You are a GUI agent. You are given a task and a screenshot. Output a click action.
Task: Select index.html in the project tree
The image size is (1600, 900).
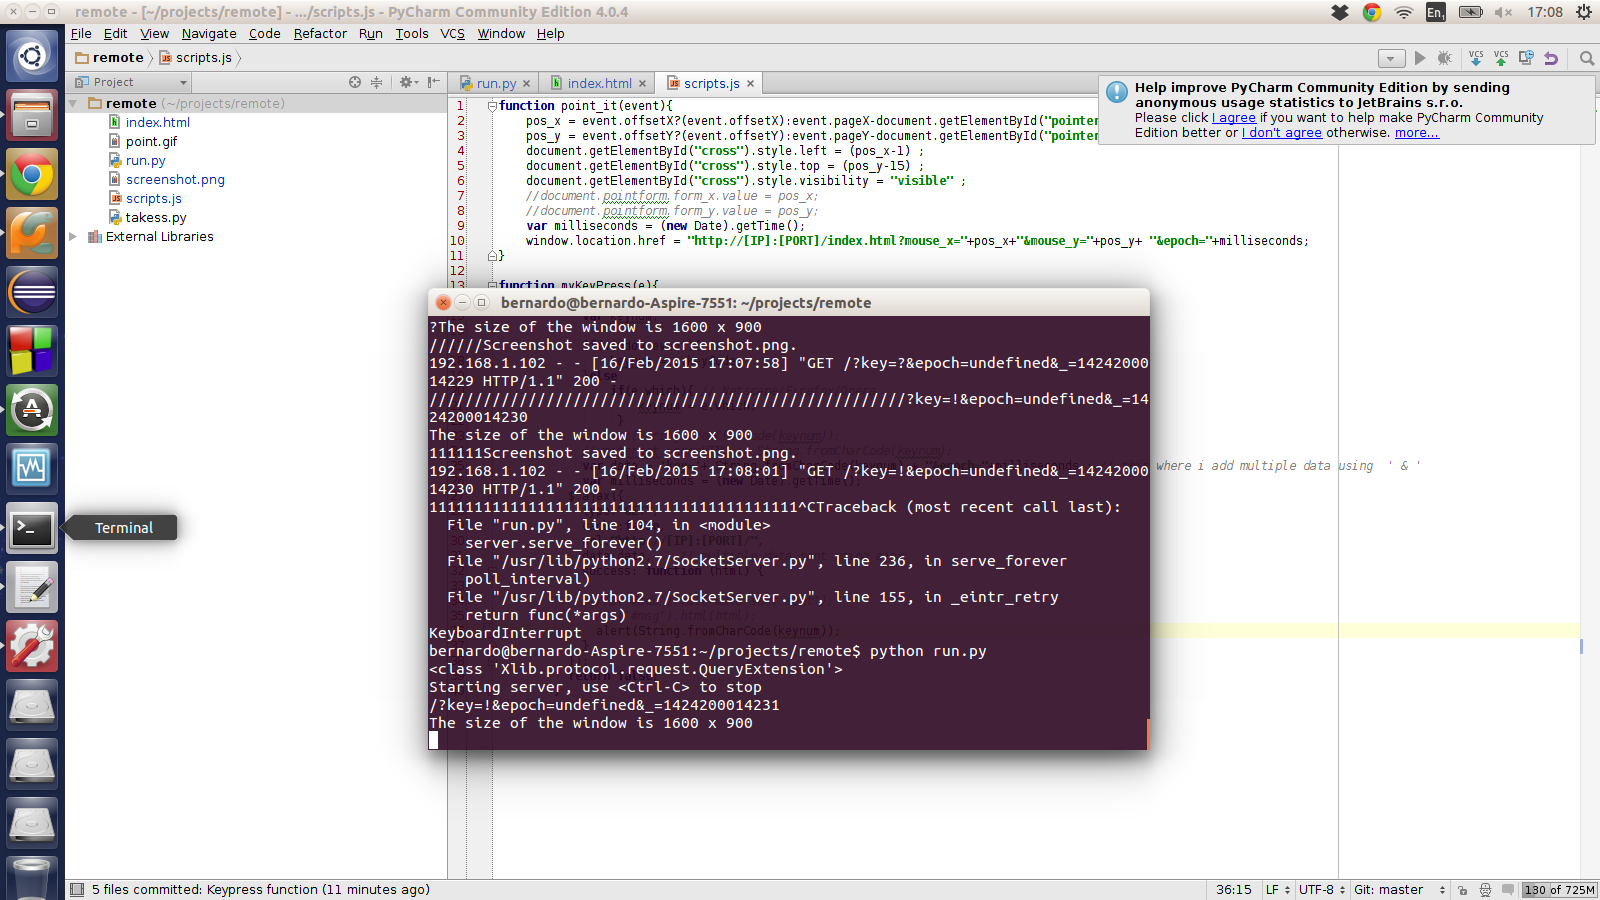coord(157,122)
